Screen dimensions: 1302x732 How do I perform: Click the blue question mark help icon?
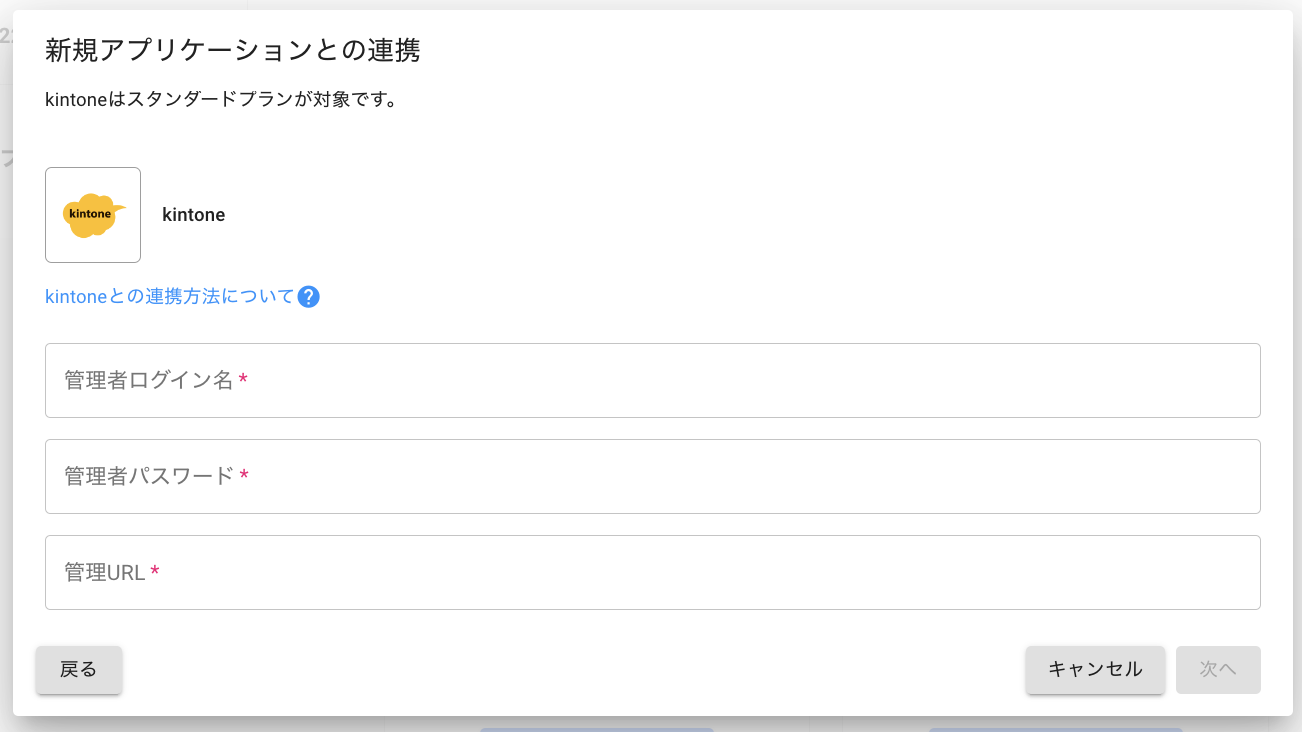[309, 297]
